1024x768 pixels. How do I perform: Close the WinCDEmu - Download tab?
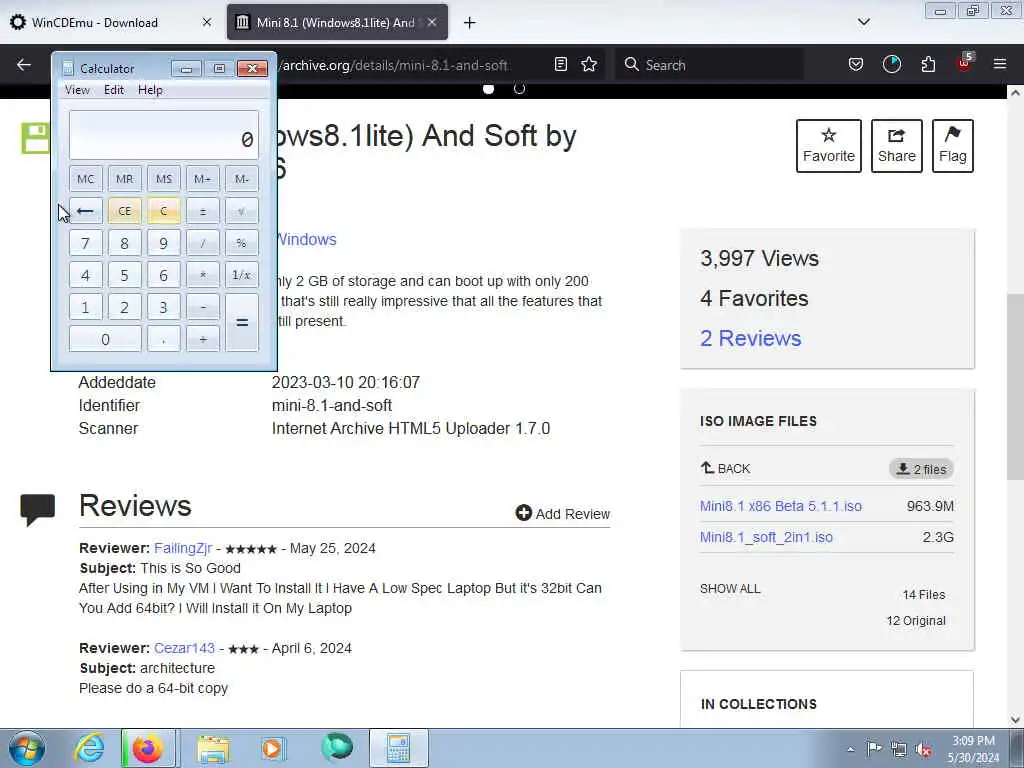pyautogui.click(x=206, y=22)
